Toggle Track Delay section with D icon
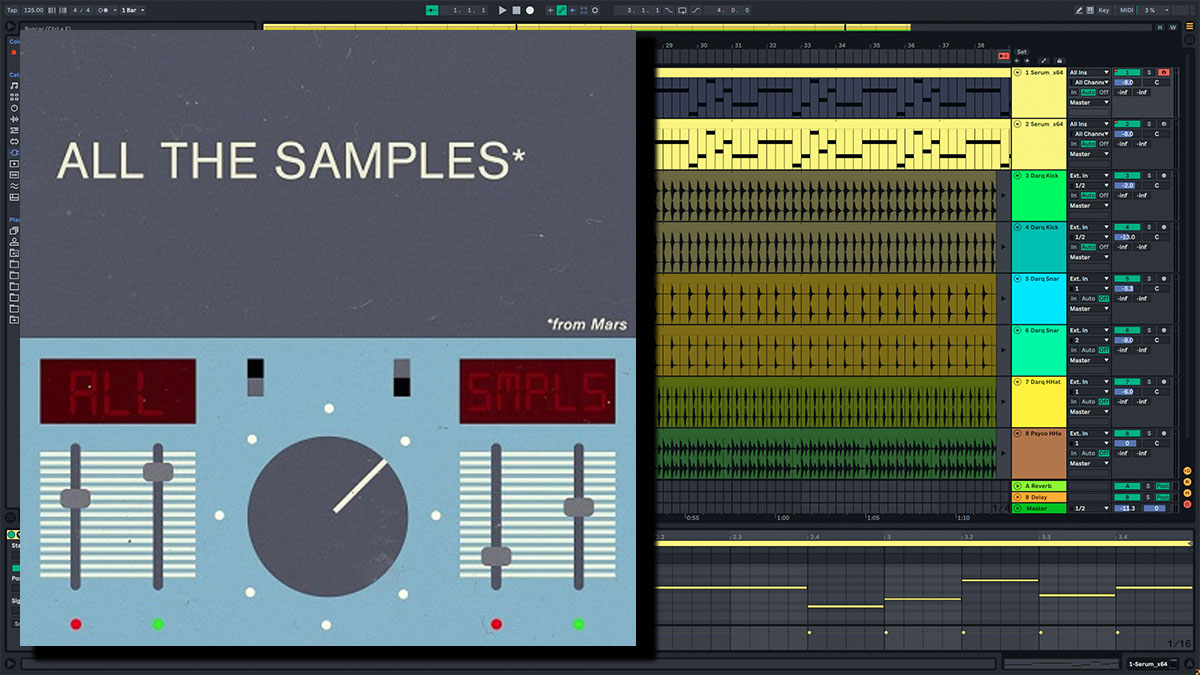Screen dimensions: 1200x675 (x=1187, y=504)
